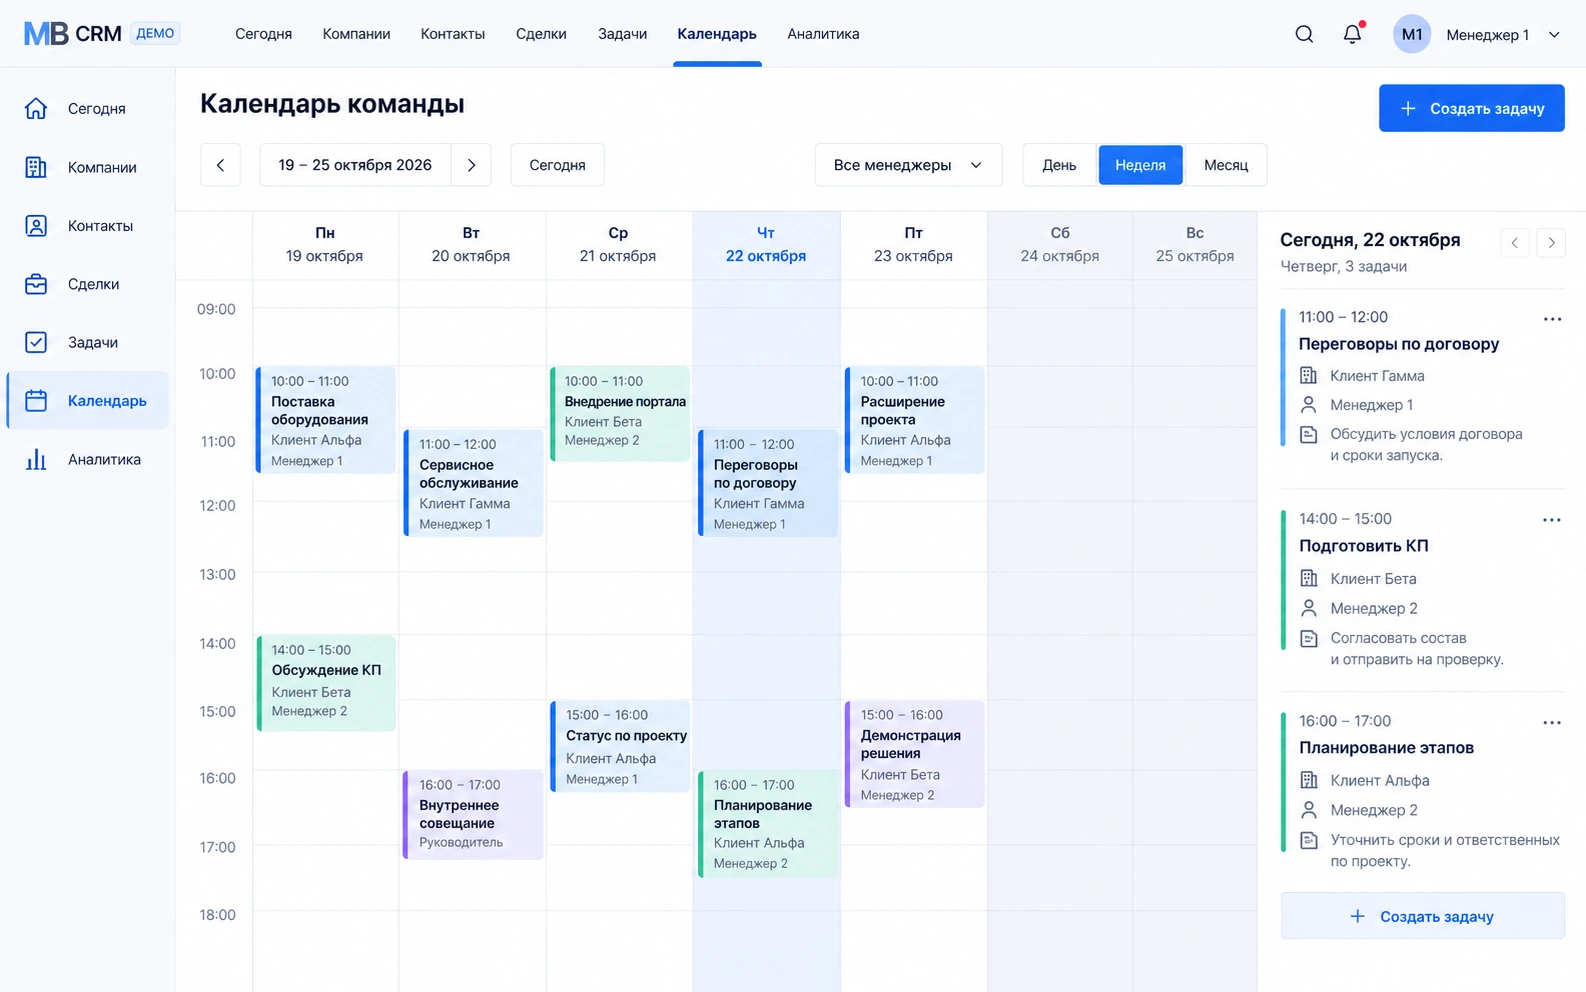The width and height of the screenshot is (1586, 992).
Task: Open the Внедрение портала event on Wednesday
Action: 620,414
